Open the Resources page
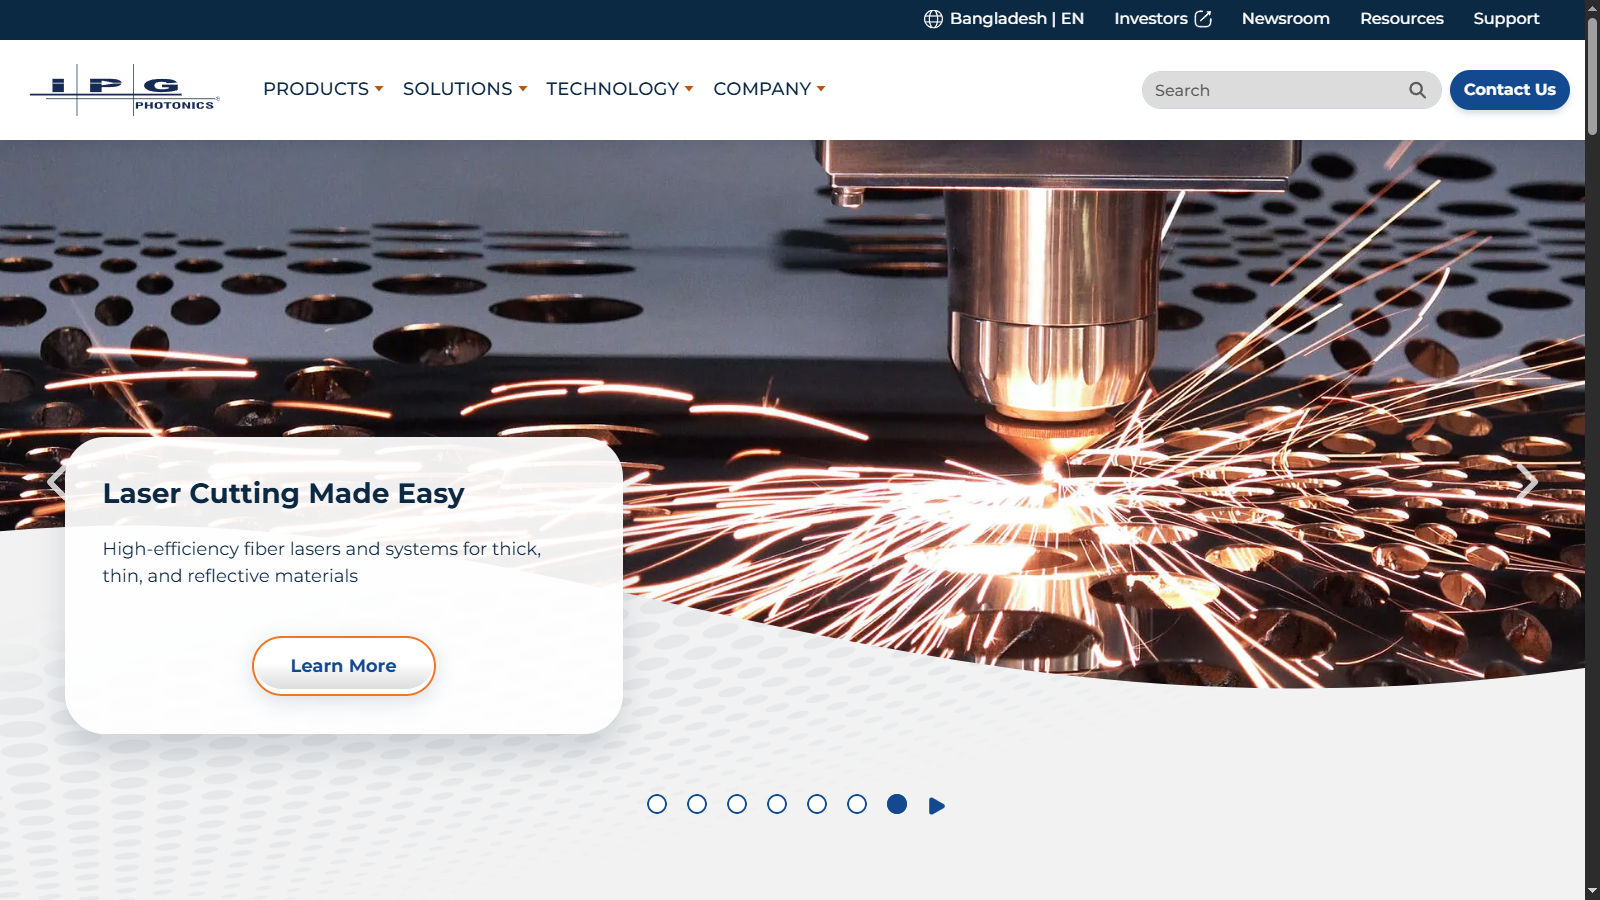This screenshot has width=1600, height=900. [1402, 19]
